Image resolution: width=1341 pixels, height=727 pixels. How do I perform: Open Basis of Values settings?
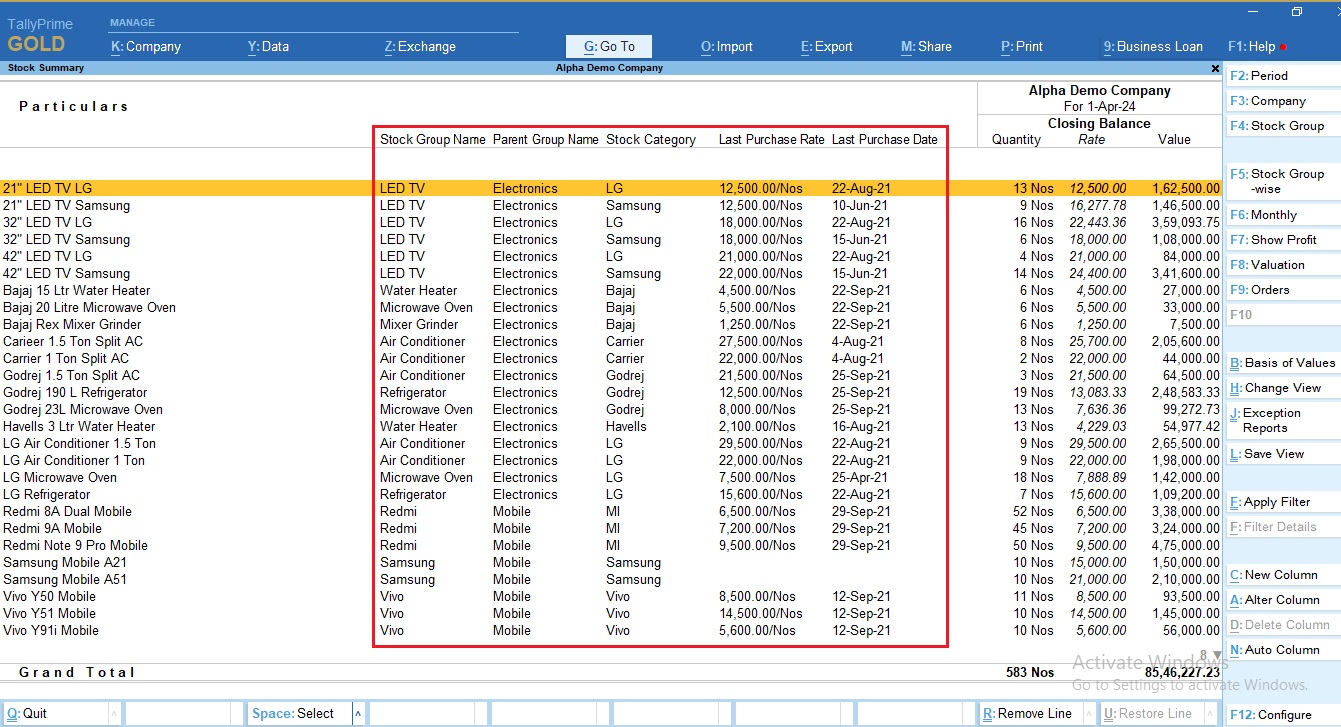pos(1282,362)
